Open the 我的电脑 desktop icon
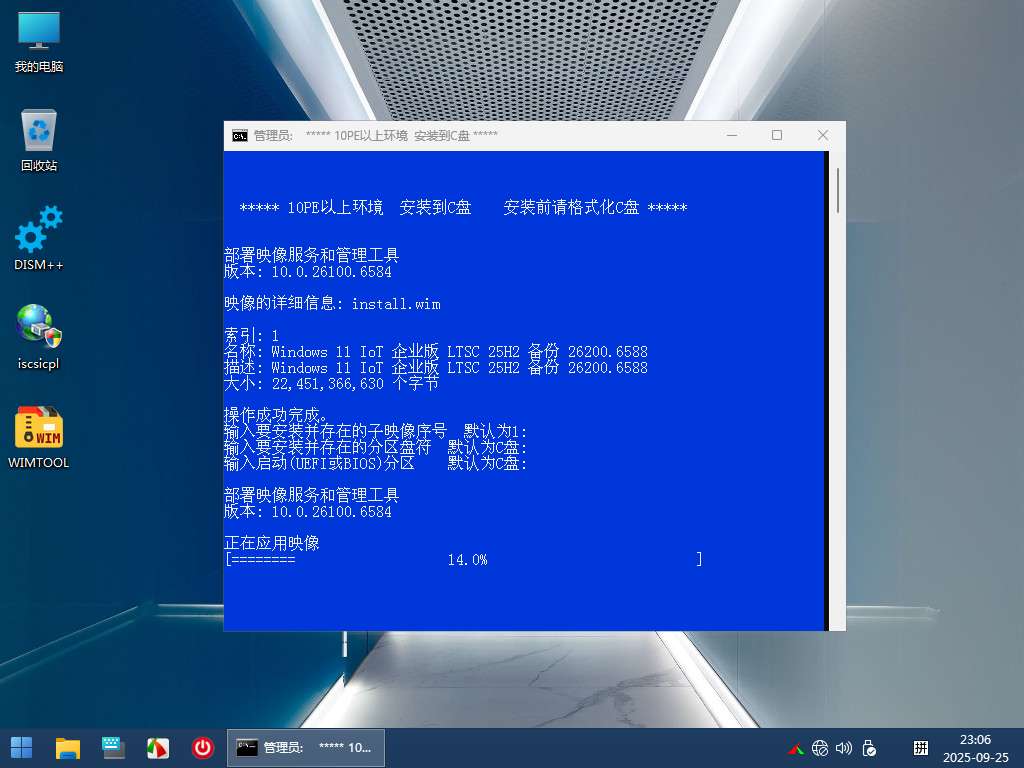This screenshot has width=1024, height=768. tap(39, 42)
